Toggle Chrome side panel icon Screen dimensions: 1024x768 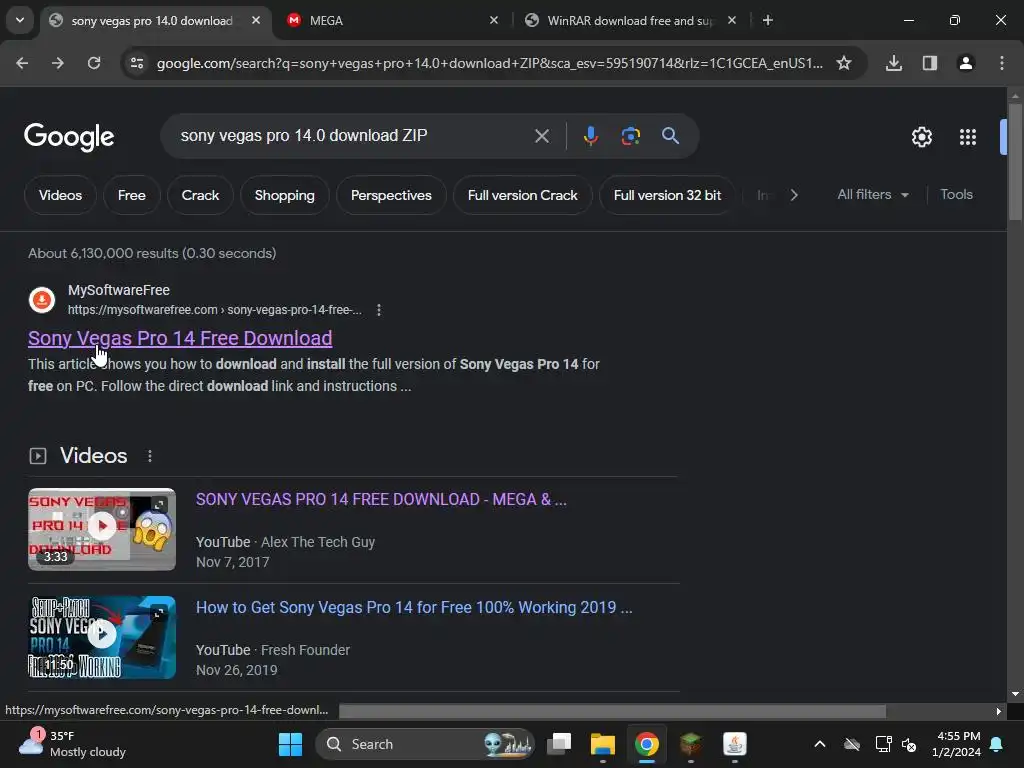coord(930,63)
